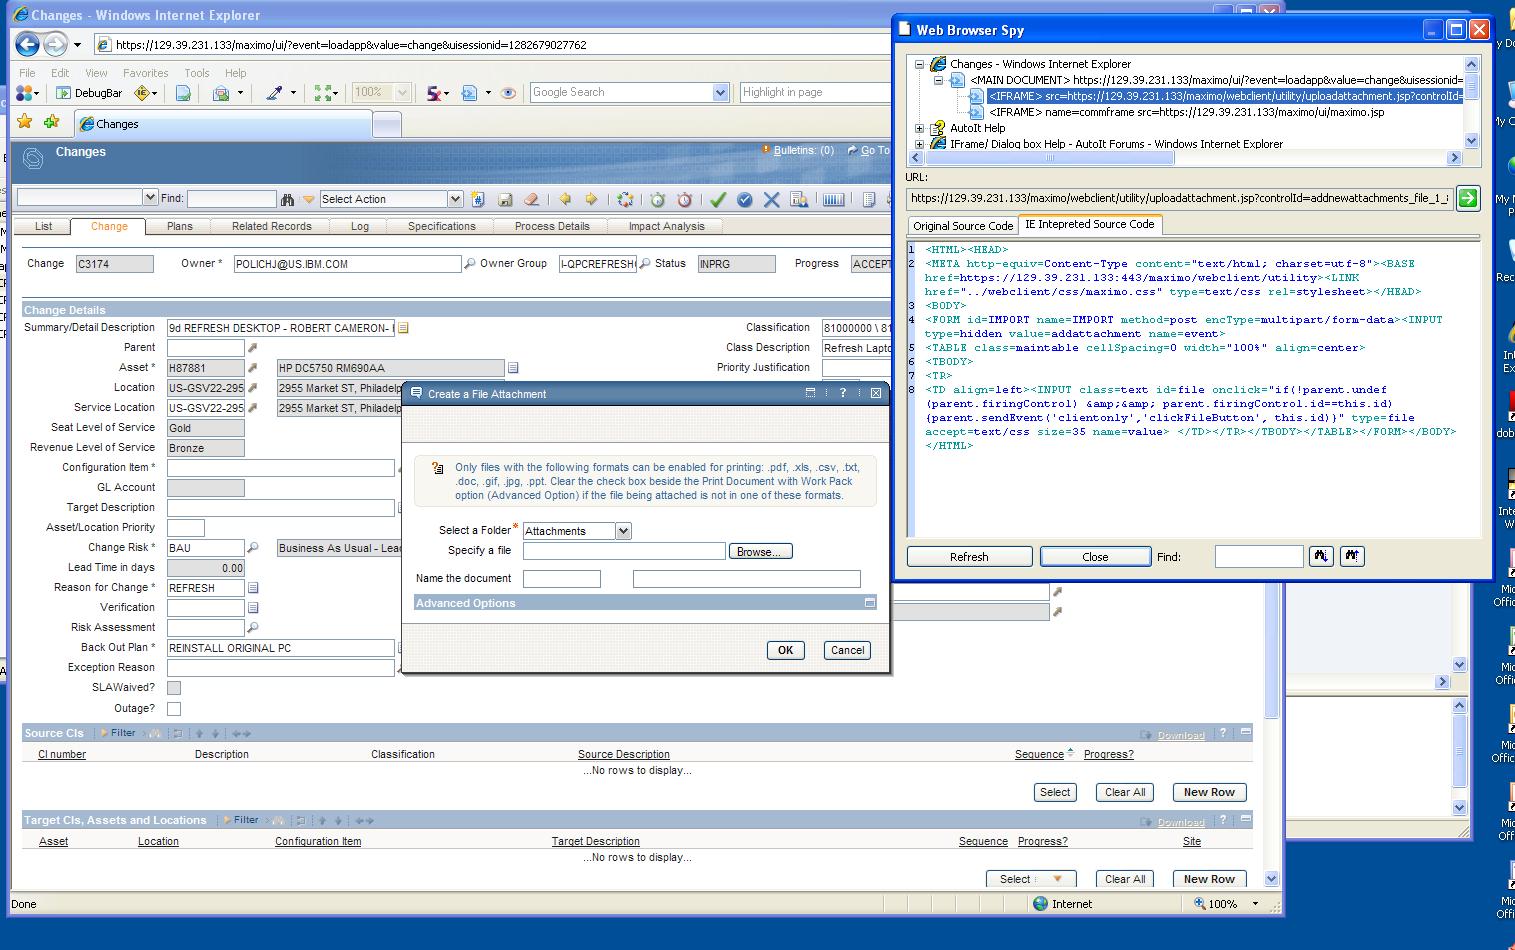Collapse the MAIN DOCUMENT tree node
This screenshot has width=1515, height=950.
938,80
